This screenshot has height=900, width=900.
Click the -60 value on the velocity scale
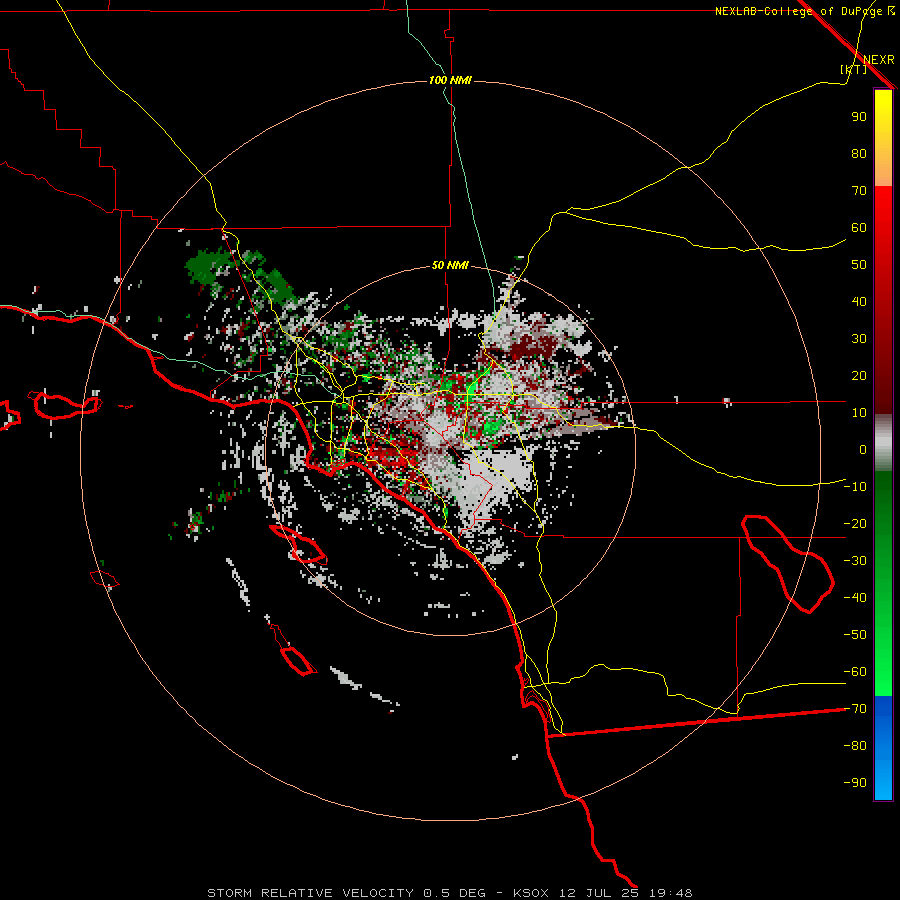click(855, 672)
